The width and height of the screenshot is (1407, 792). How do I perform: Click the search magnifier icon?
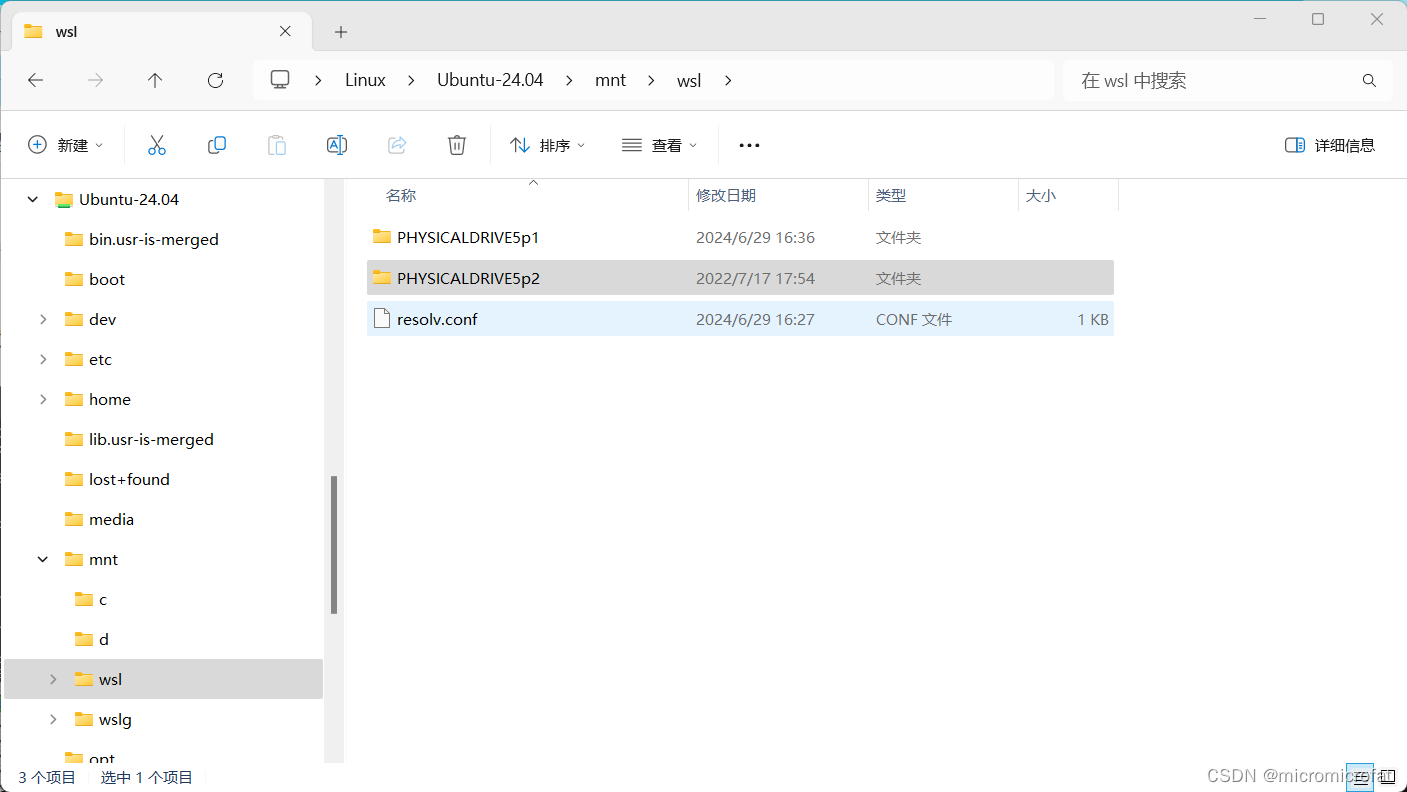pos(1368,80)
